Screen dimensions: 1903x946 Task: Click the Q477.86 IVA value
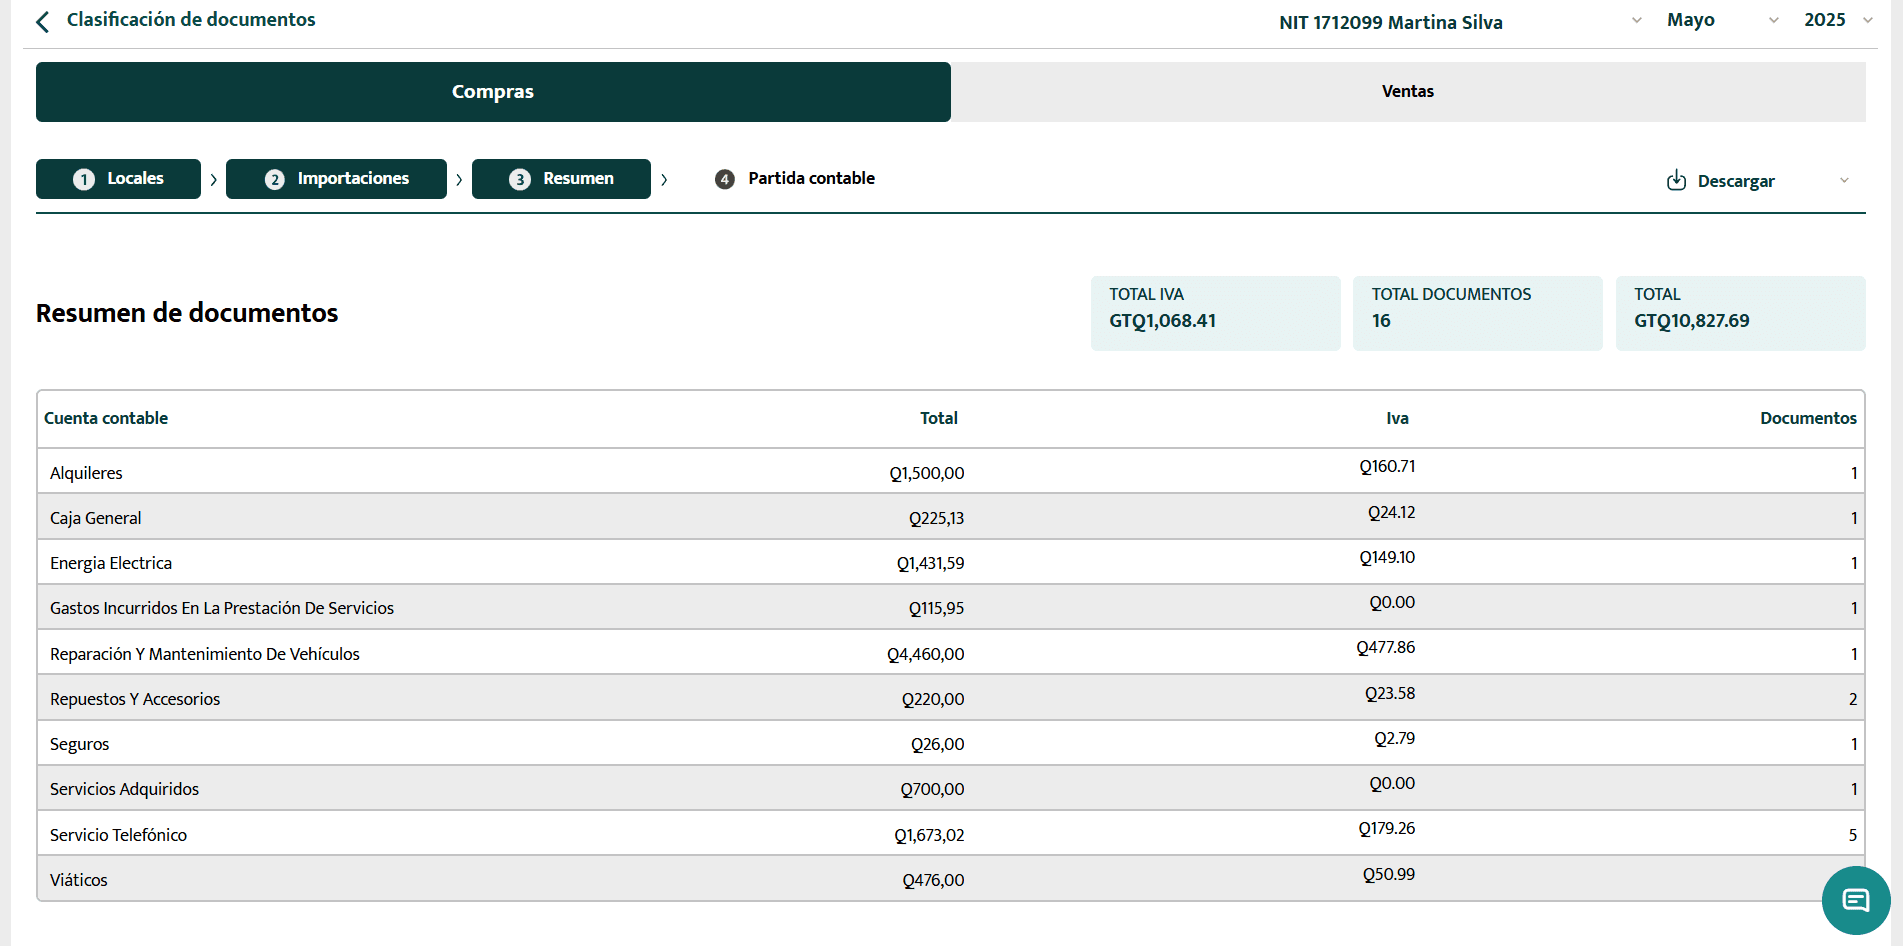(x=1386, y=647)
